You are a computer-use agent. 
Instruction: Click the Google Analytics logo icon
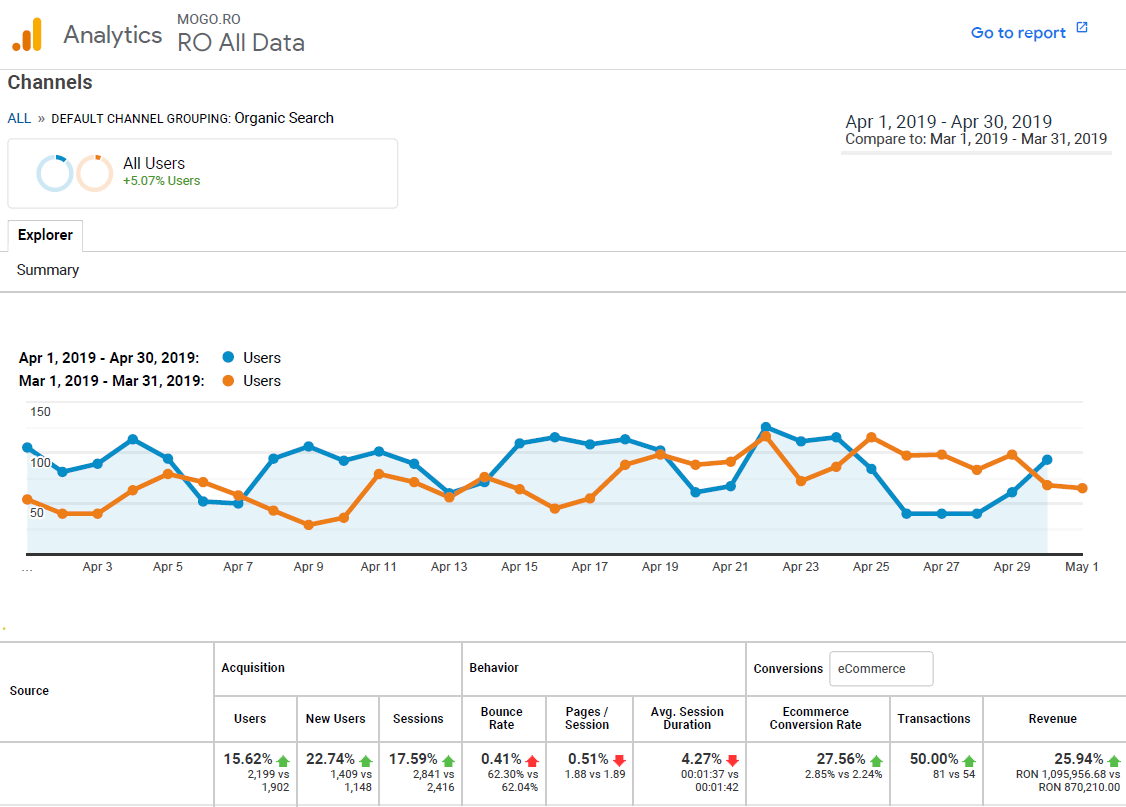click(28, 33)
